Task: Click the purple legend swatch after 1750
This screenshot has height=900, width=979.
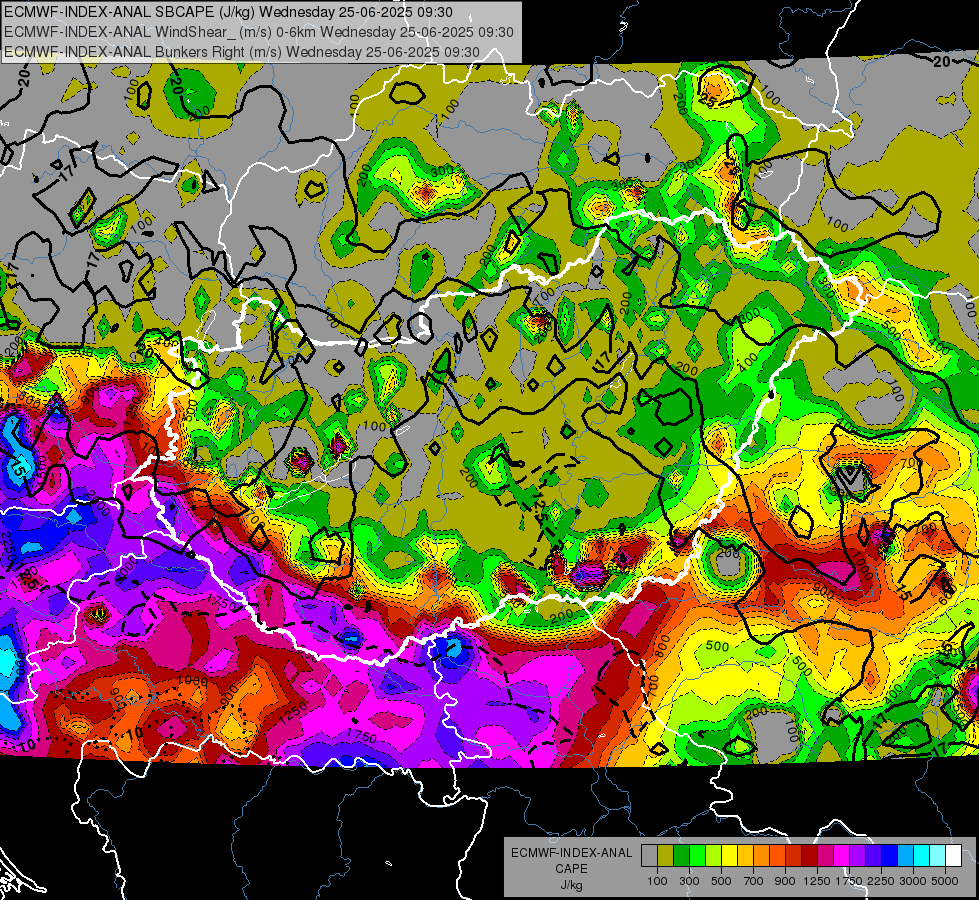Action: click(x=857, y=856)
